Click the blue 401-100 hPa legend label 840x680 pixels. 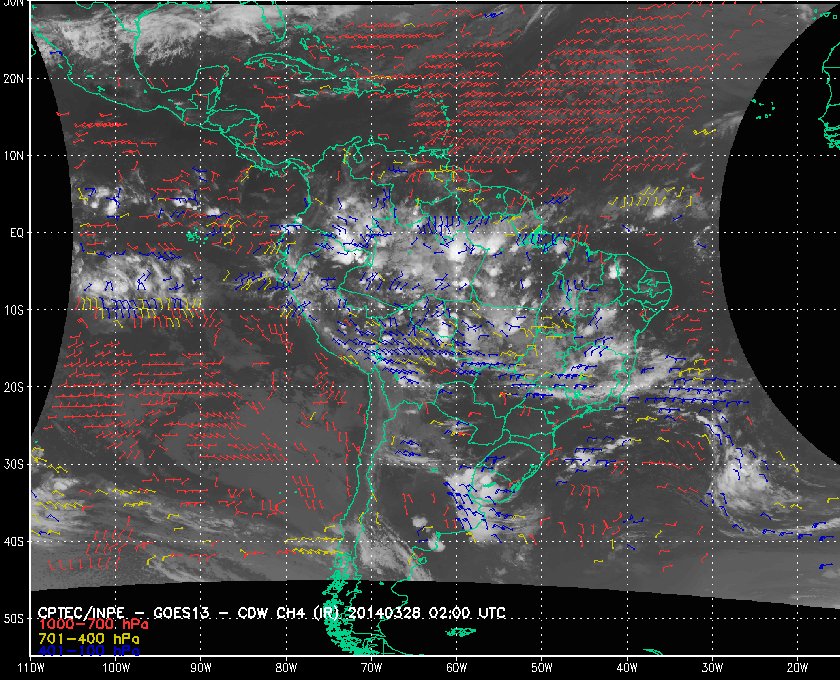[x=88, y=651]
